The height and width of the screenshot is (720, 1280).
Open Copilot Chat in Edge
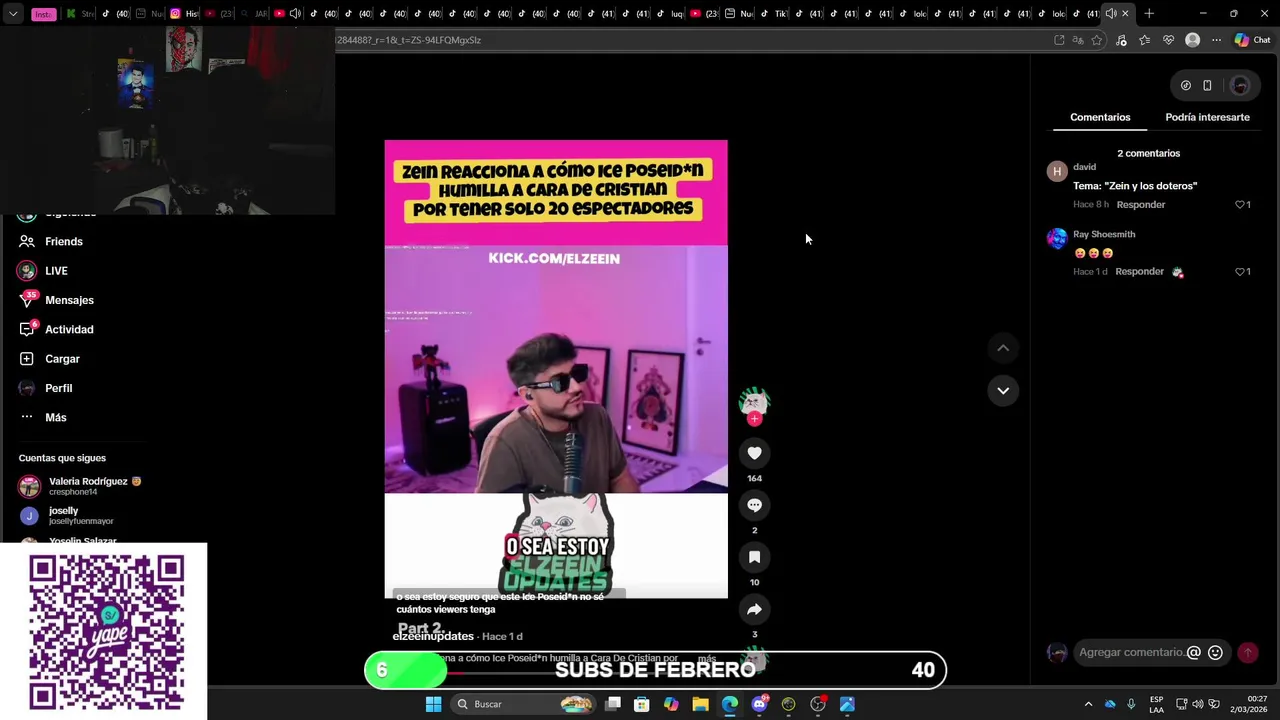coord(1252,40)
